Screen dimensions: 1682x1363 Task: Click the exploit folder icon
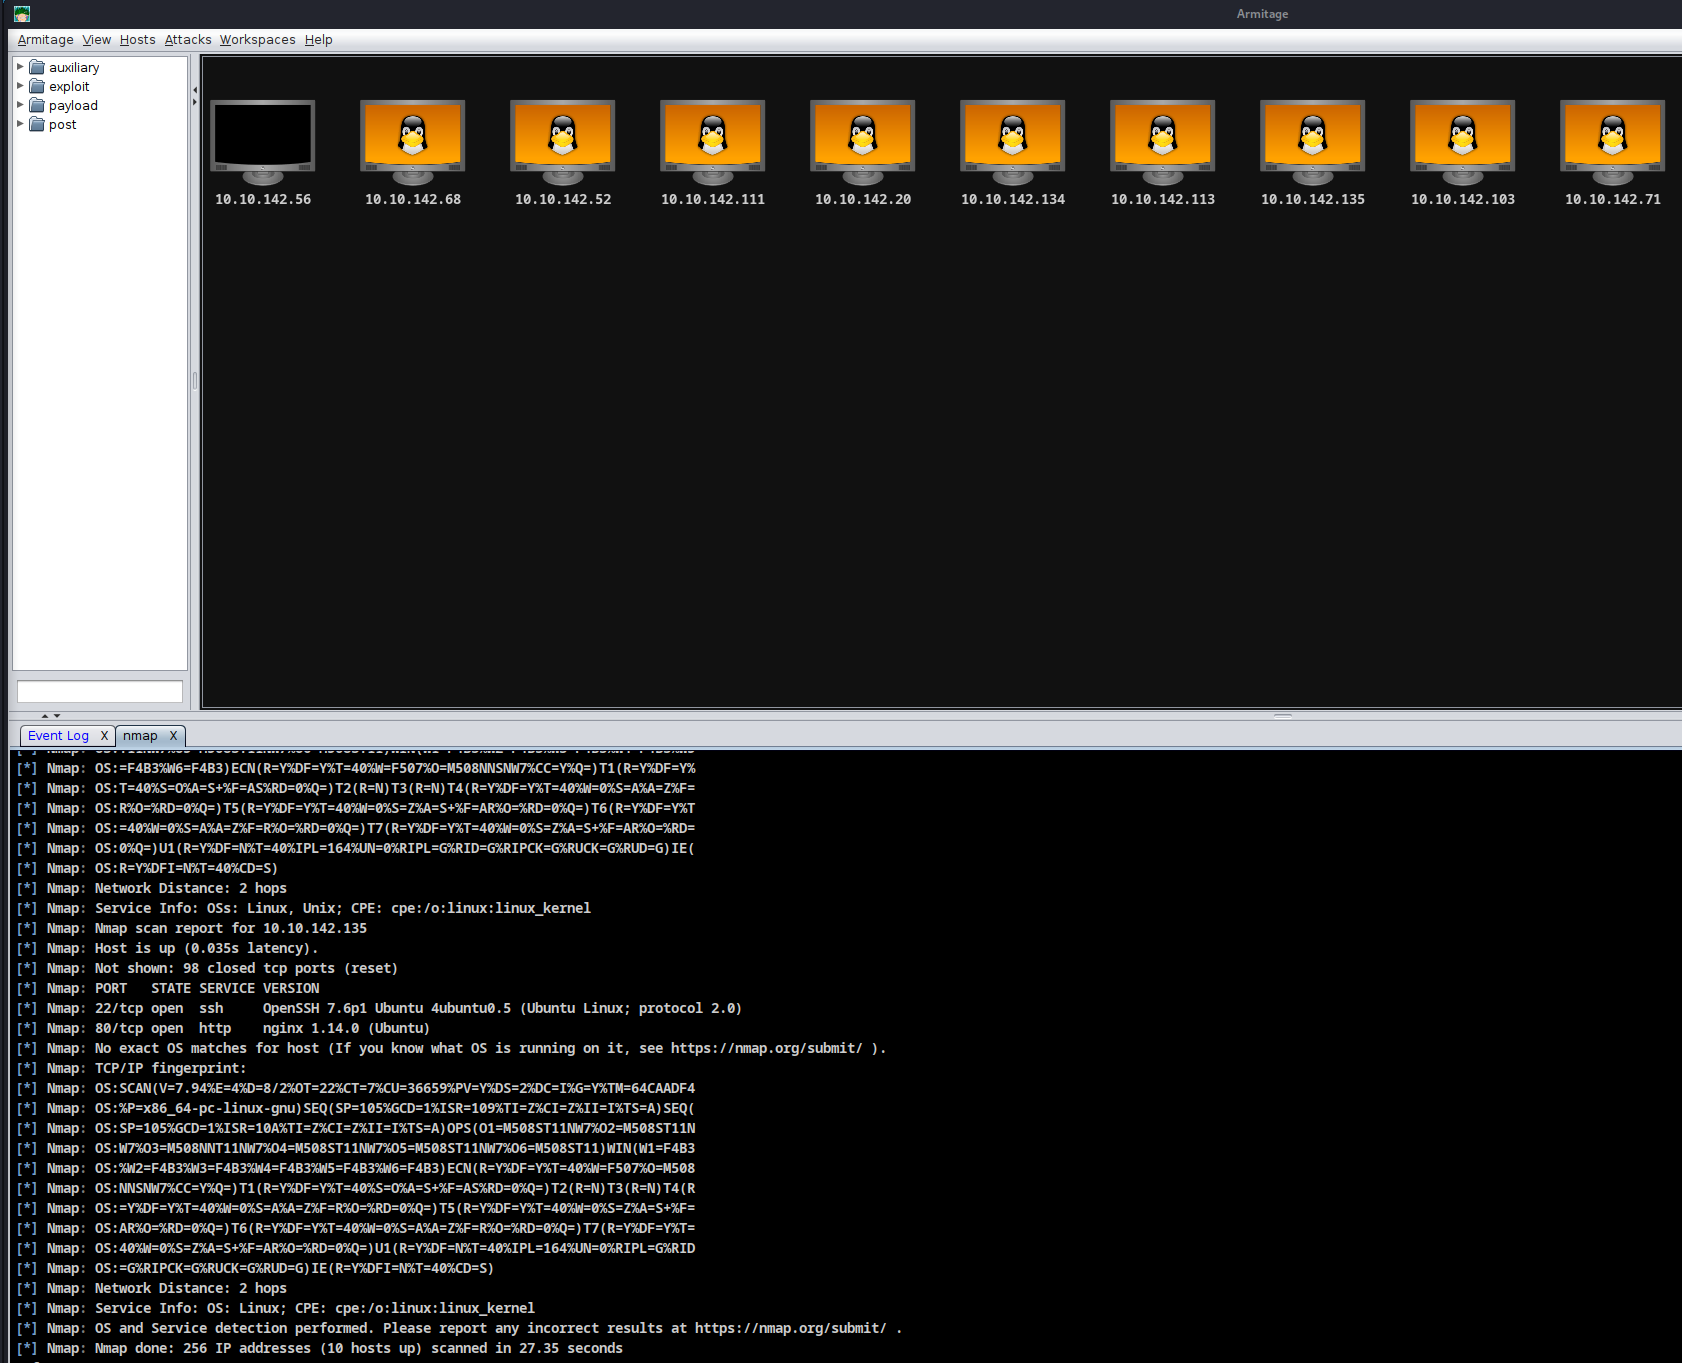tap(37, 86)
